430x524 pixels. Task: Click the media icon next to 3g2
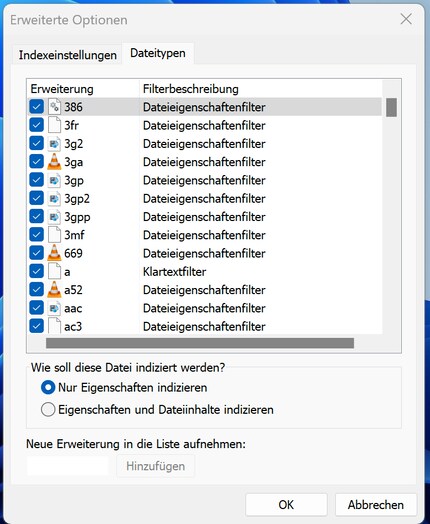coord(54,144)
